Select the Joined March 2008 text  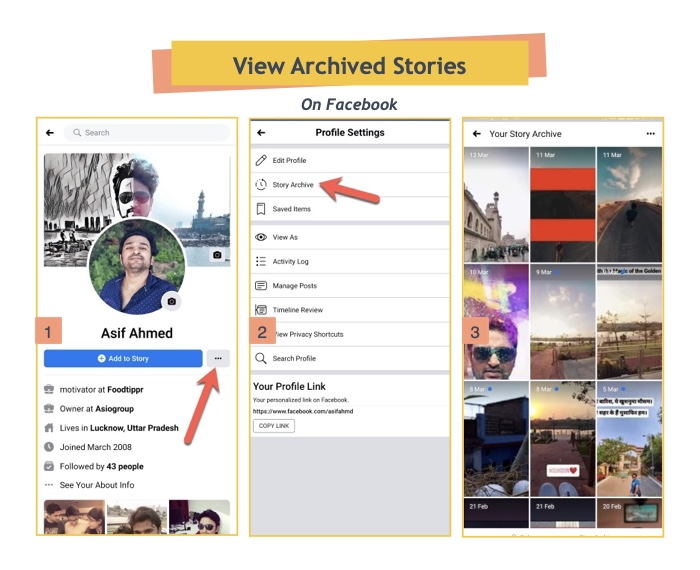tap(96, 447)
